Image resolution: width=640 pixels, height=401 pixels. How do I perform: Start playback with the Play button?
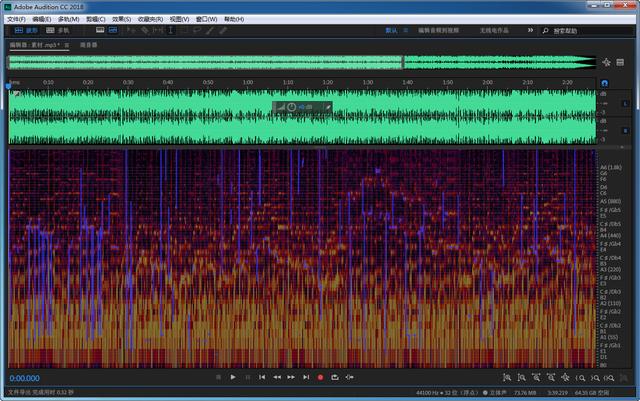click(x=233, y=377)
